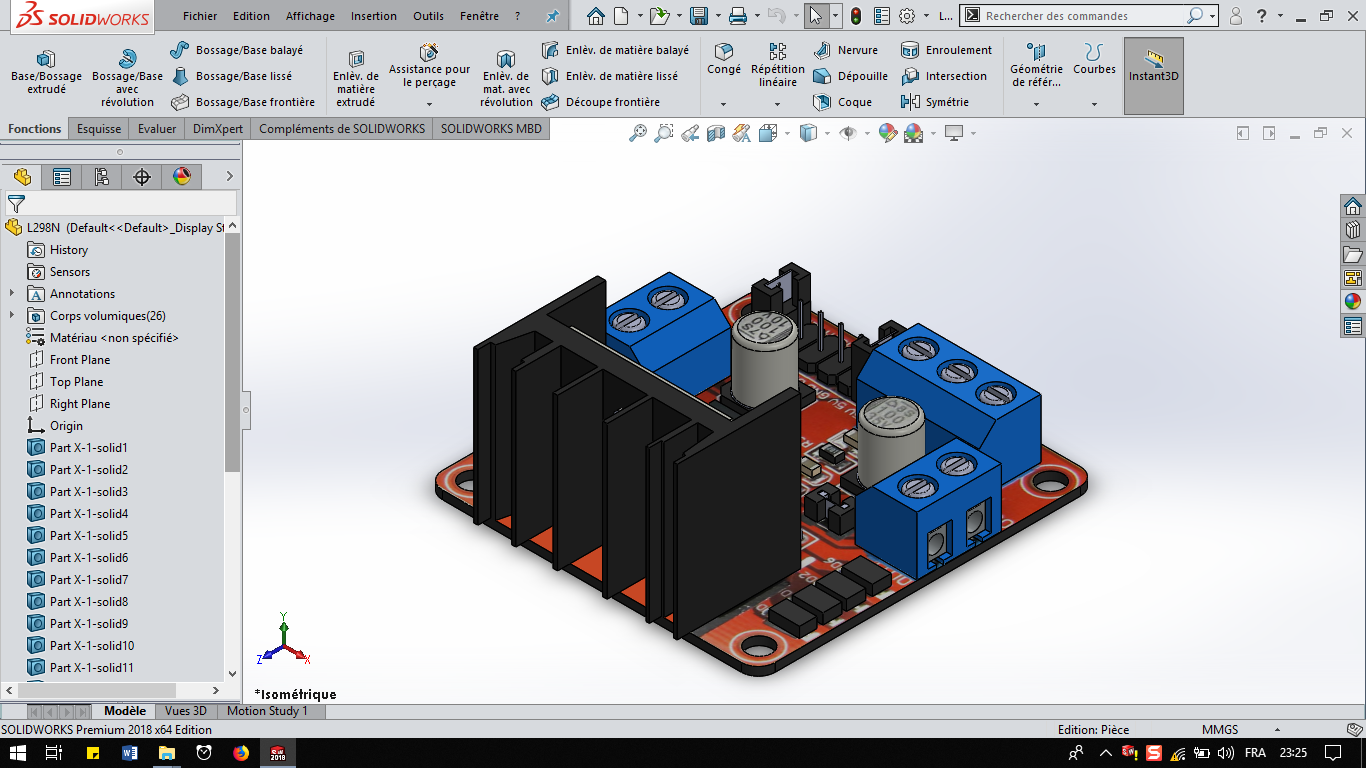Expand Annotations tree node
Screen dimensions: 1366x768
12,293
